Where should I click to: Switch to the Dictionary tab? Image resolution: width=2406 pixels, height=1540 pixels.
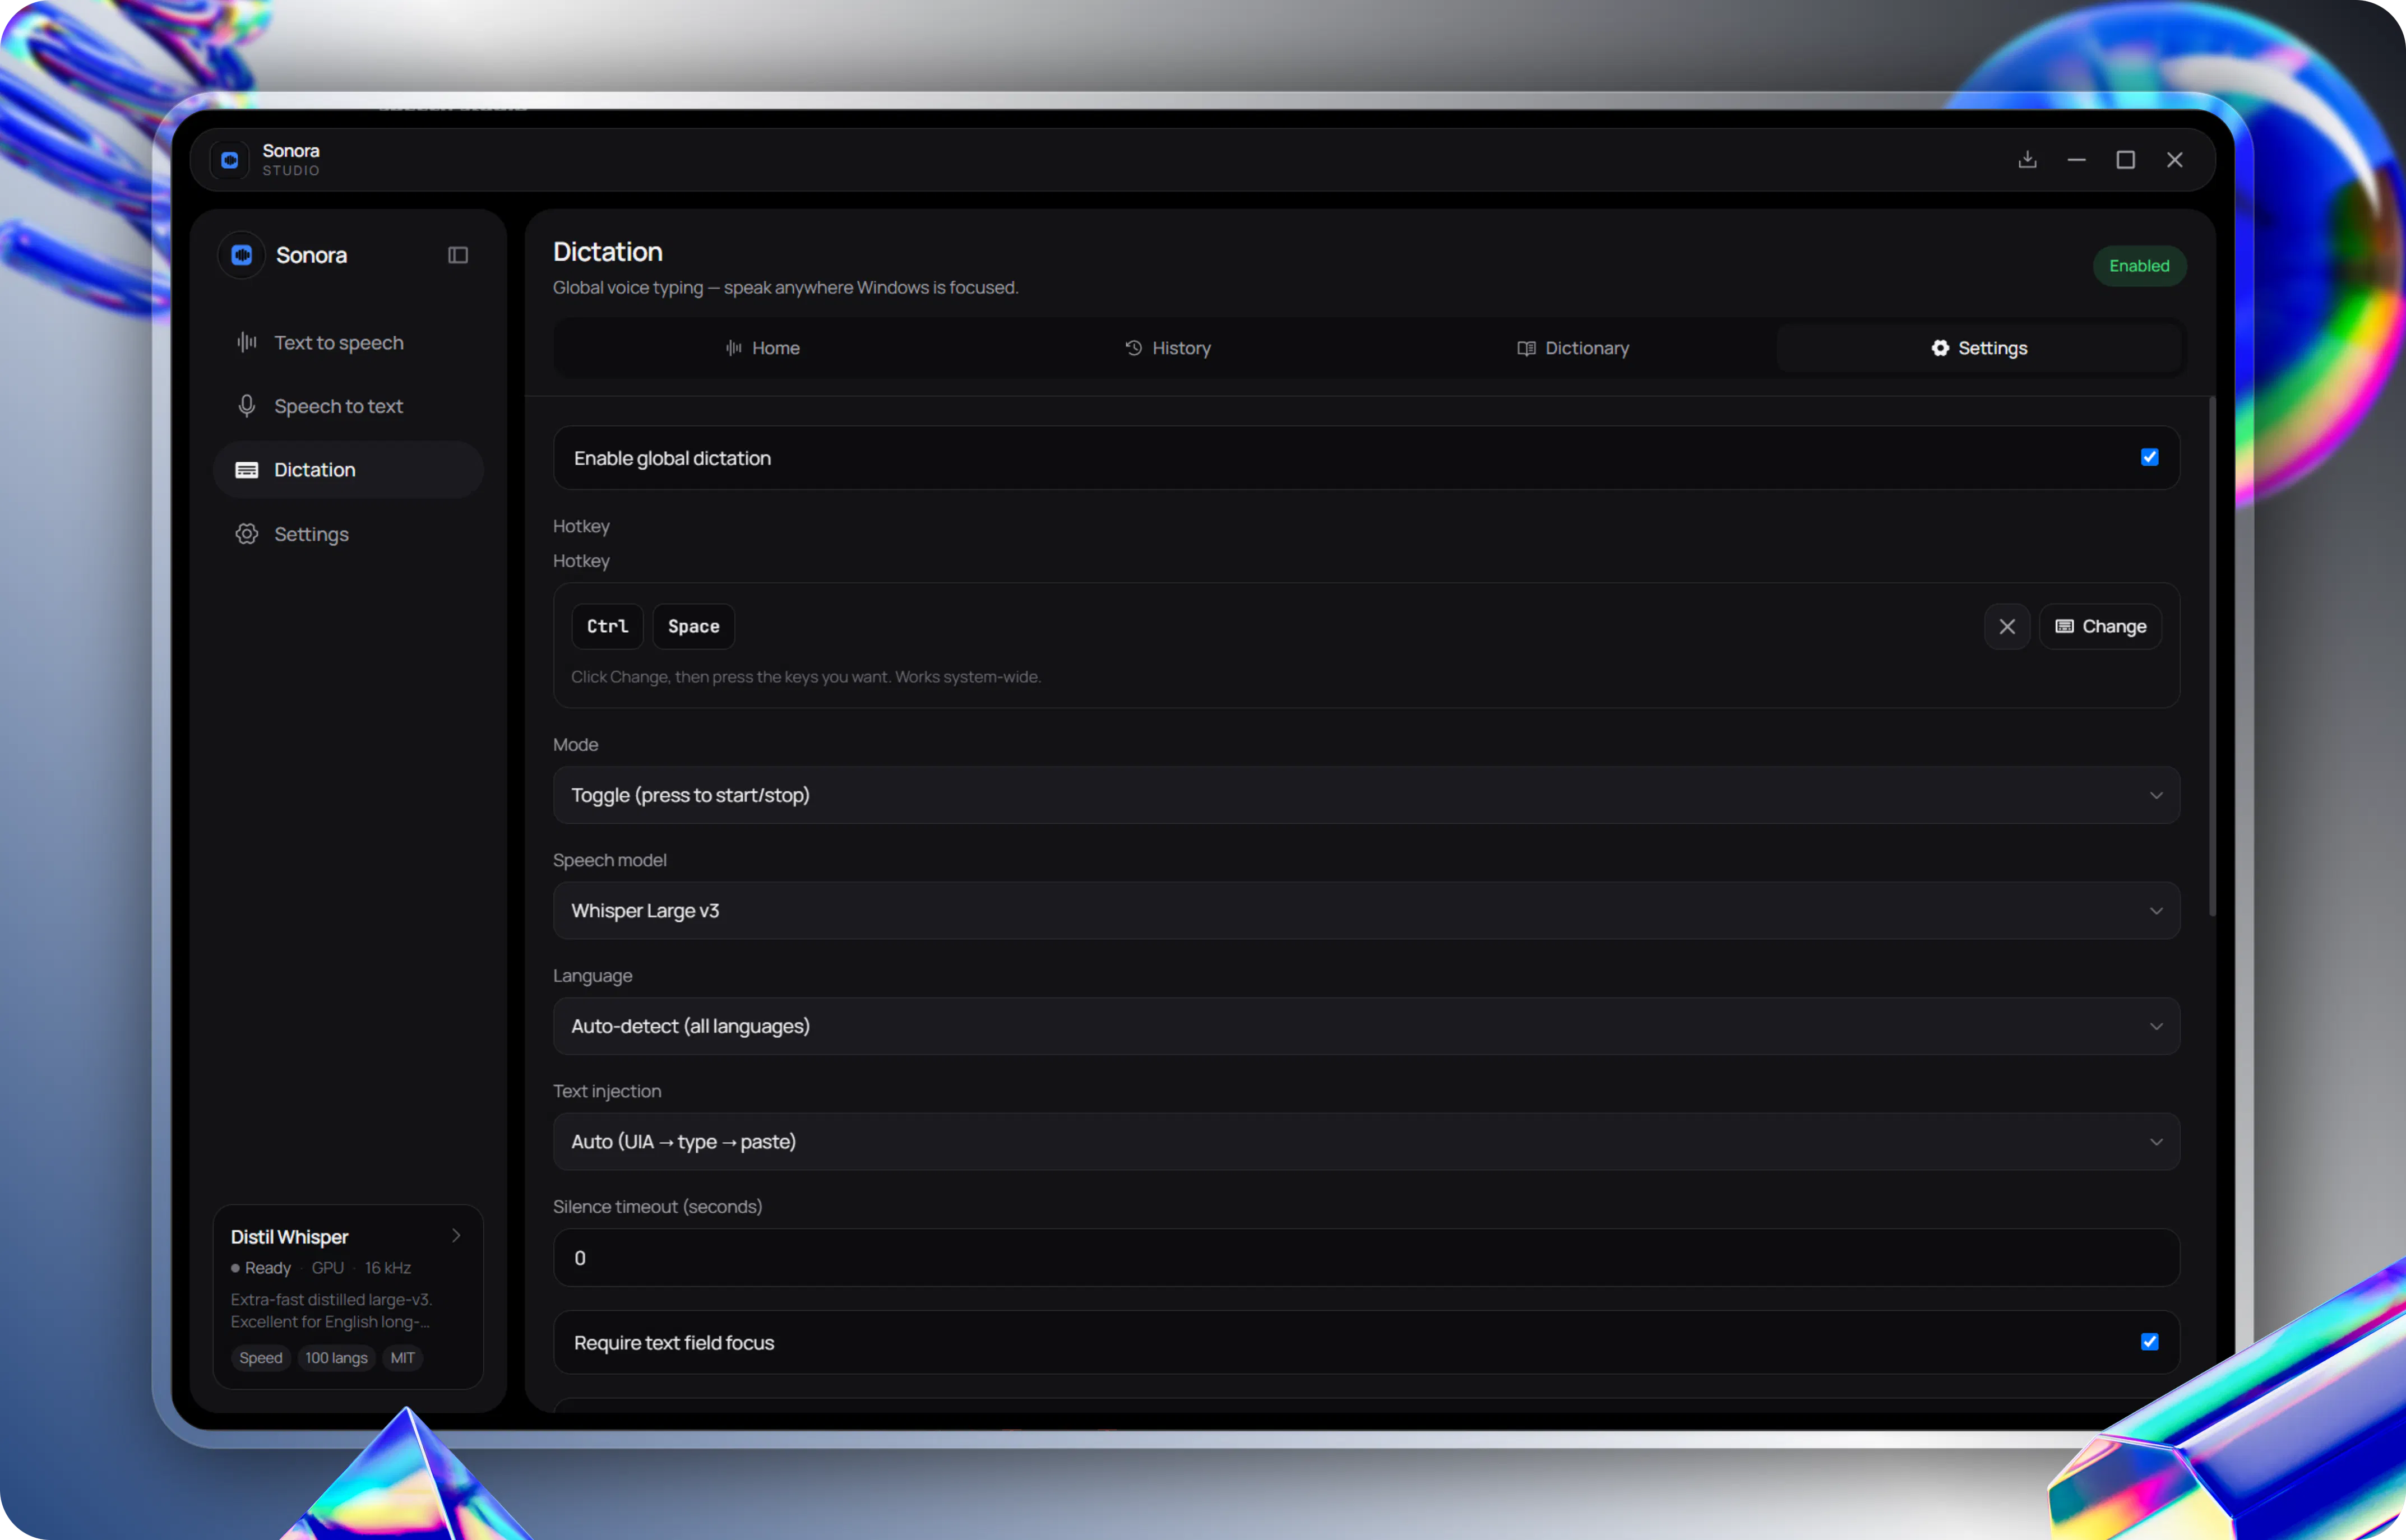coord(1573,348)
